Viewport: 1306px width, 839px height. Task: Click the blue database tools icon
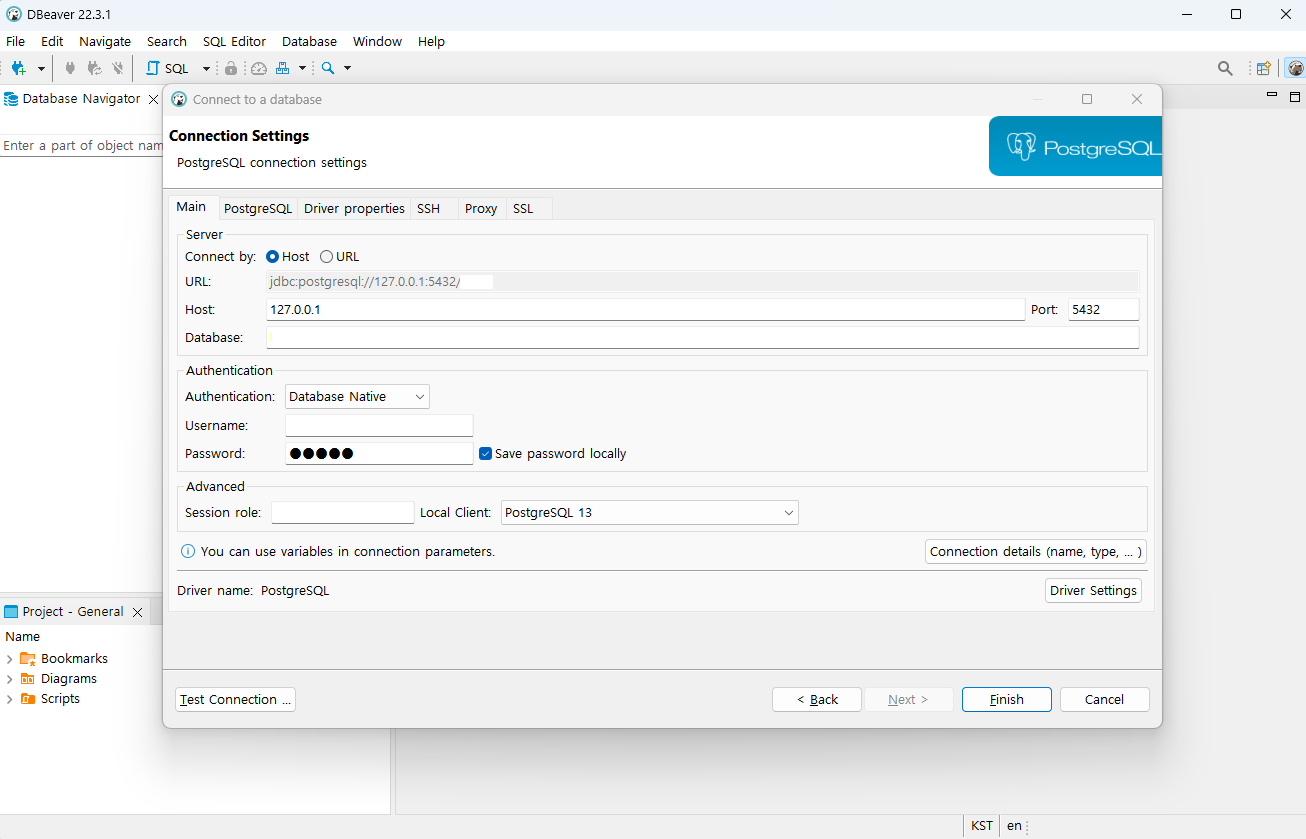coord(283,68)
